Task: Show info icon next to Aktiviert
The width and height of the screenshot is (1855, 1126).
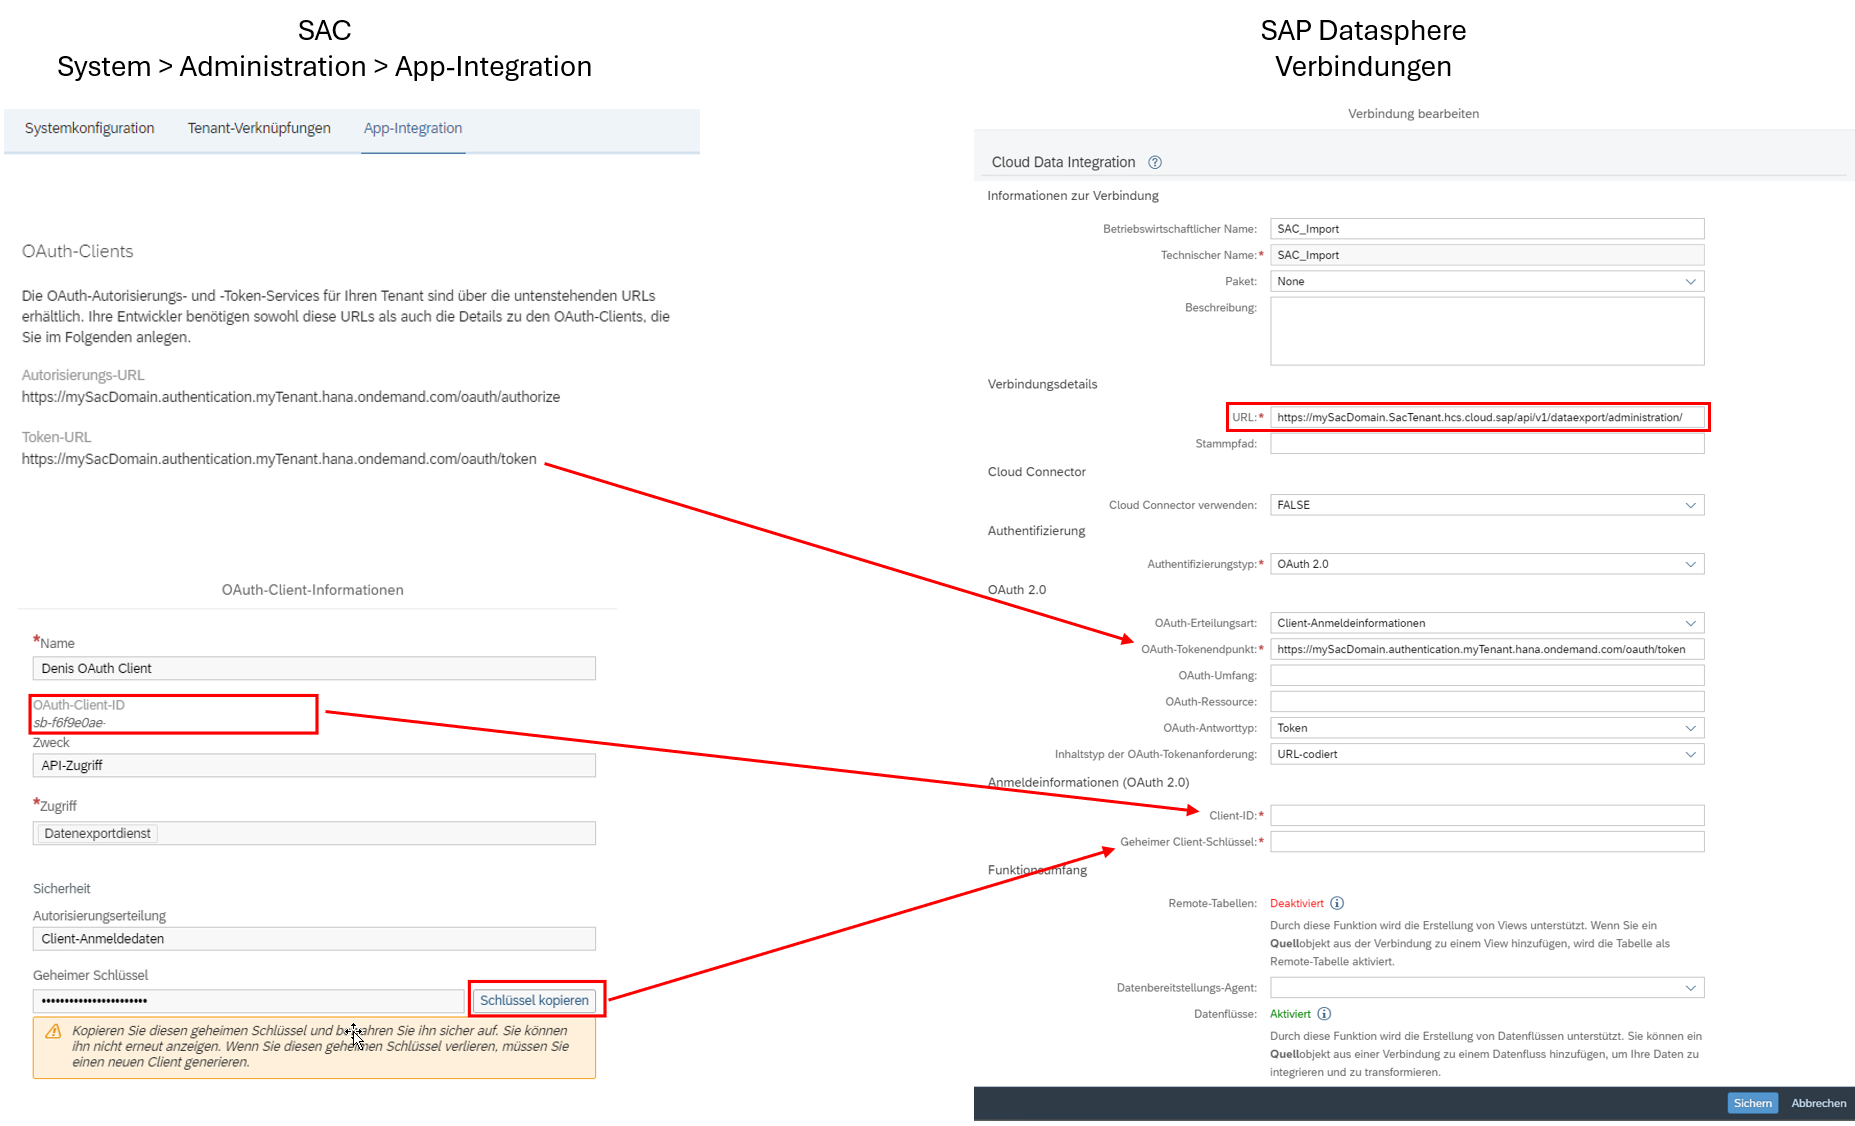Action: [1324, 1014]
